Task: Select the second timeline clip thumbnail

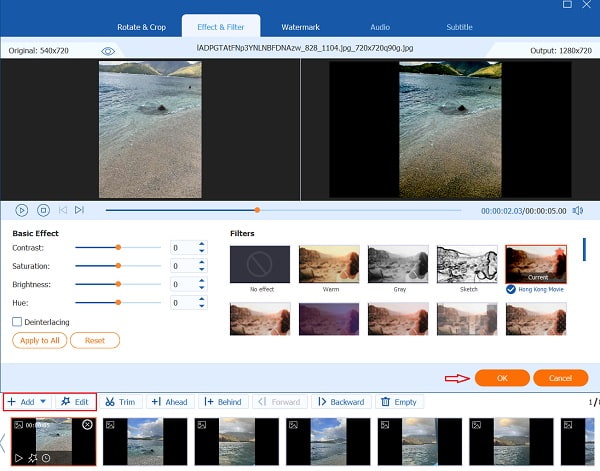Action: (x=145, y=442)
